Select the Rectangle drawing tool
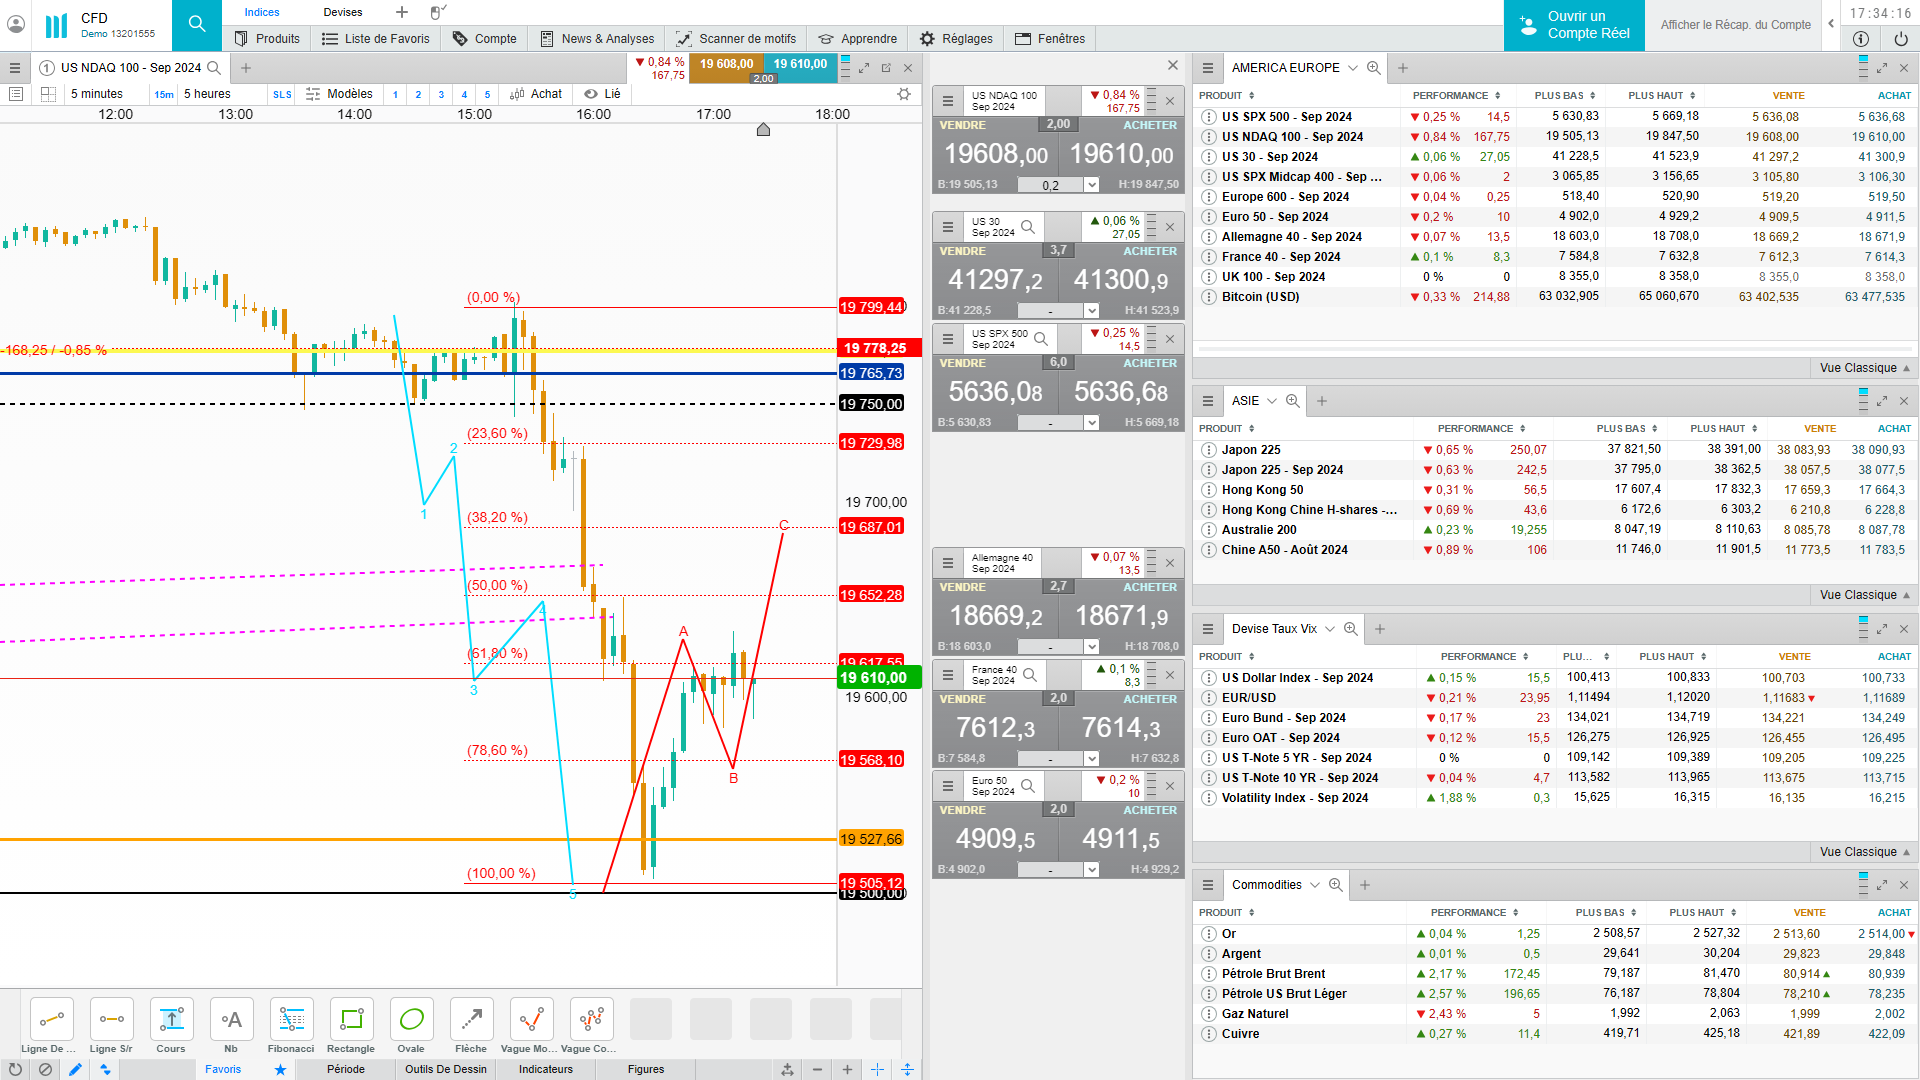Image resolution: width=1920 pixels, height=1080 pixels. tap(351, 1020)
